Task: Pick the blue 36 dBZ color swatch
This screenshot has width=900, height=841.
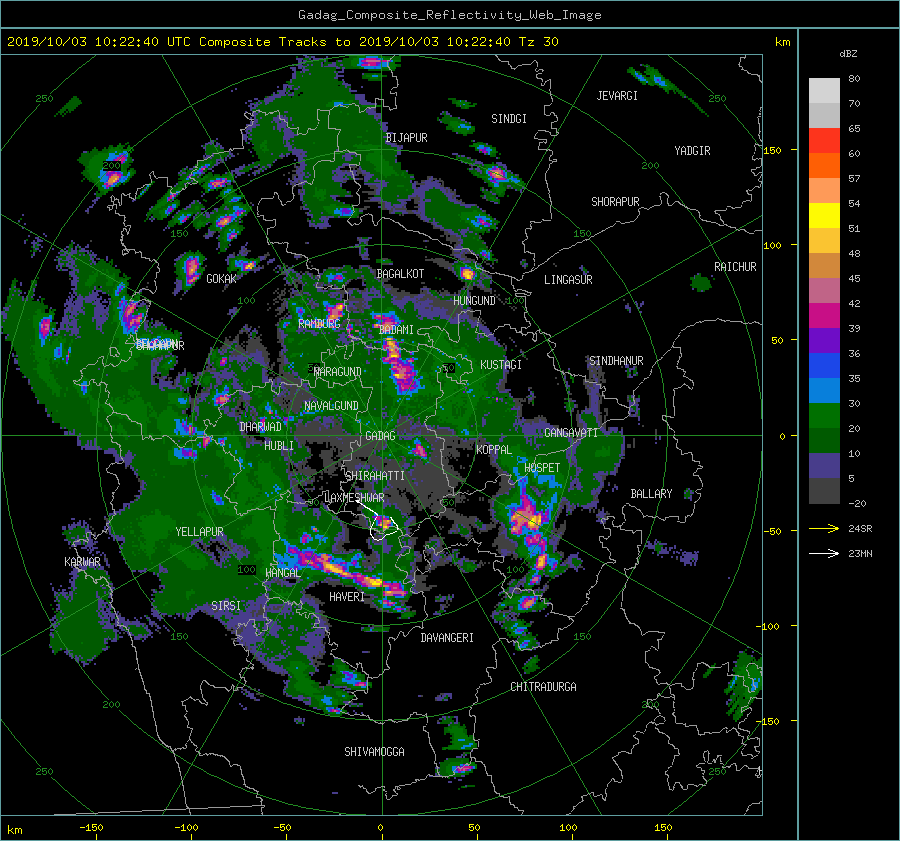Action: pyautogui.click(x=824, y=365)
